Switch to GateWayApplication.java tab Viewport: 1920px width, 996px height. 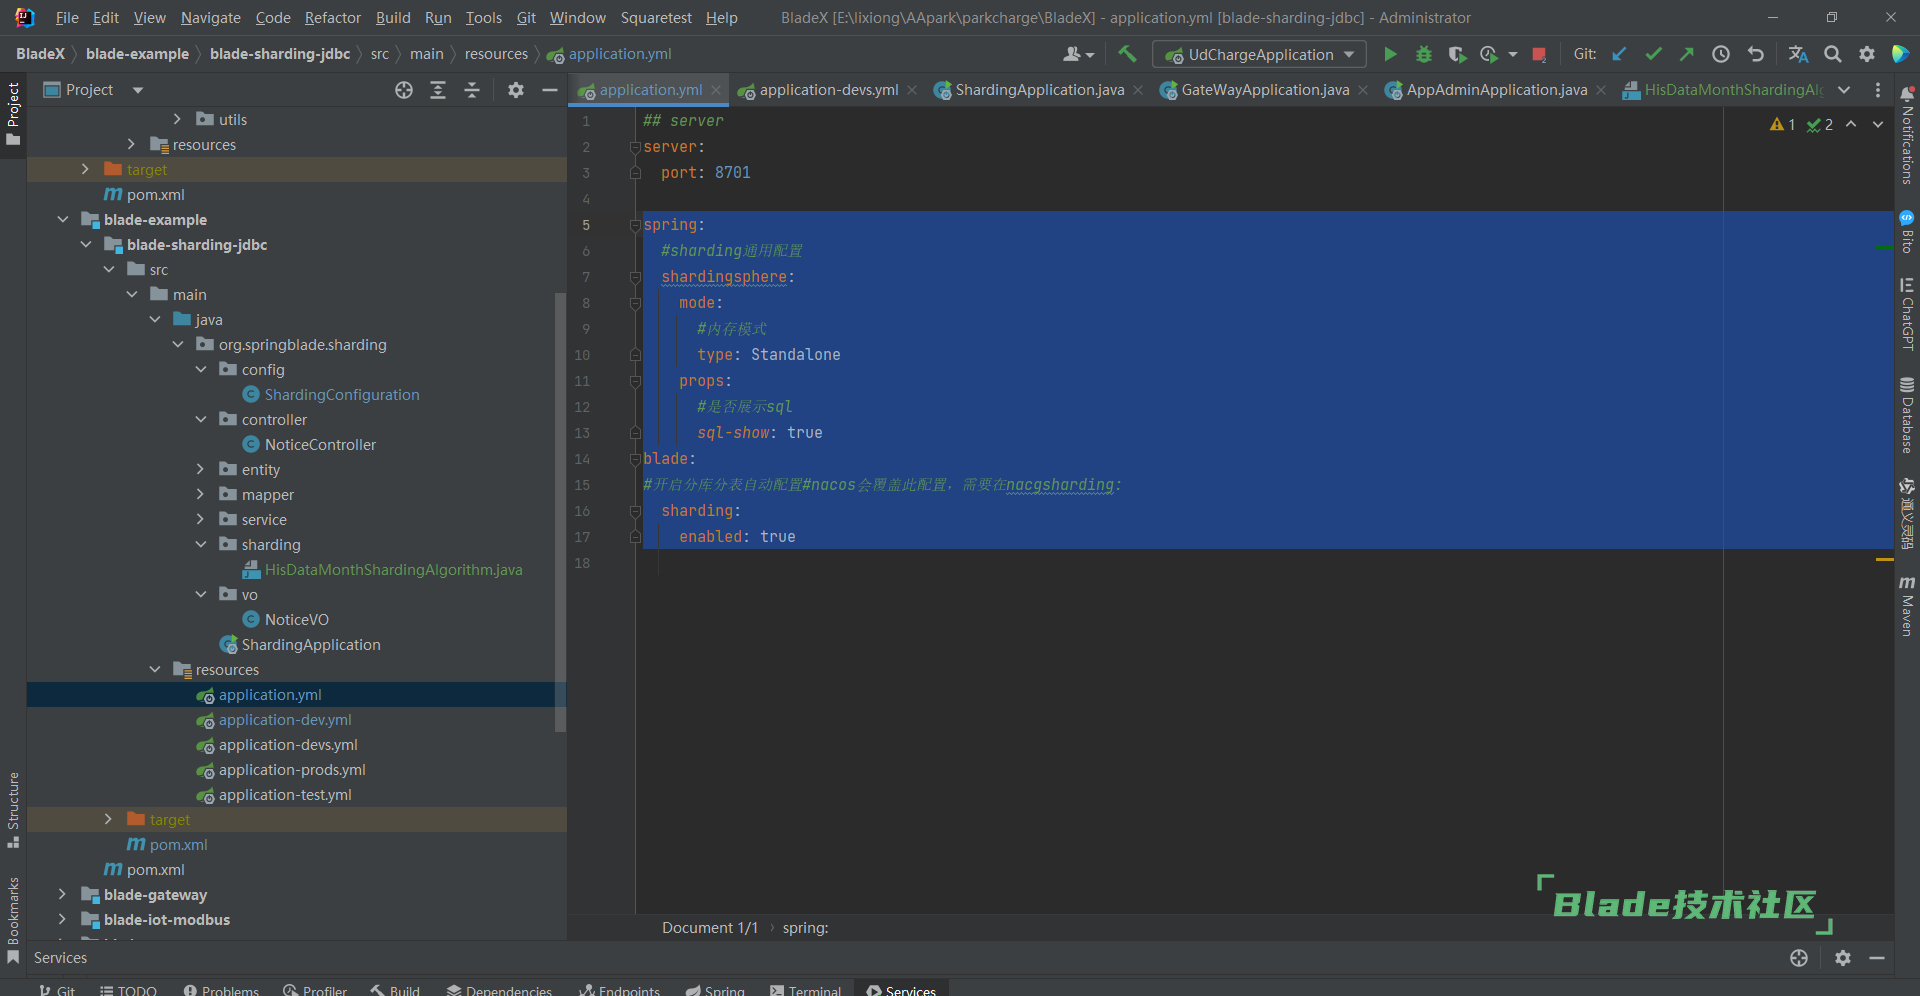tap(1265, 90)
